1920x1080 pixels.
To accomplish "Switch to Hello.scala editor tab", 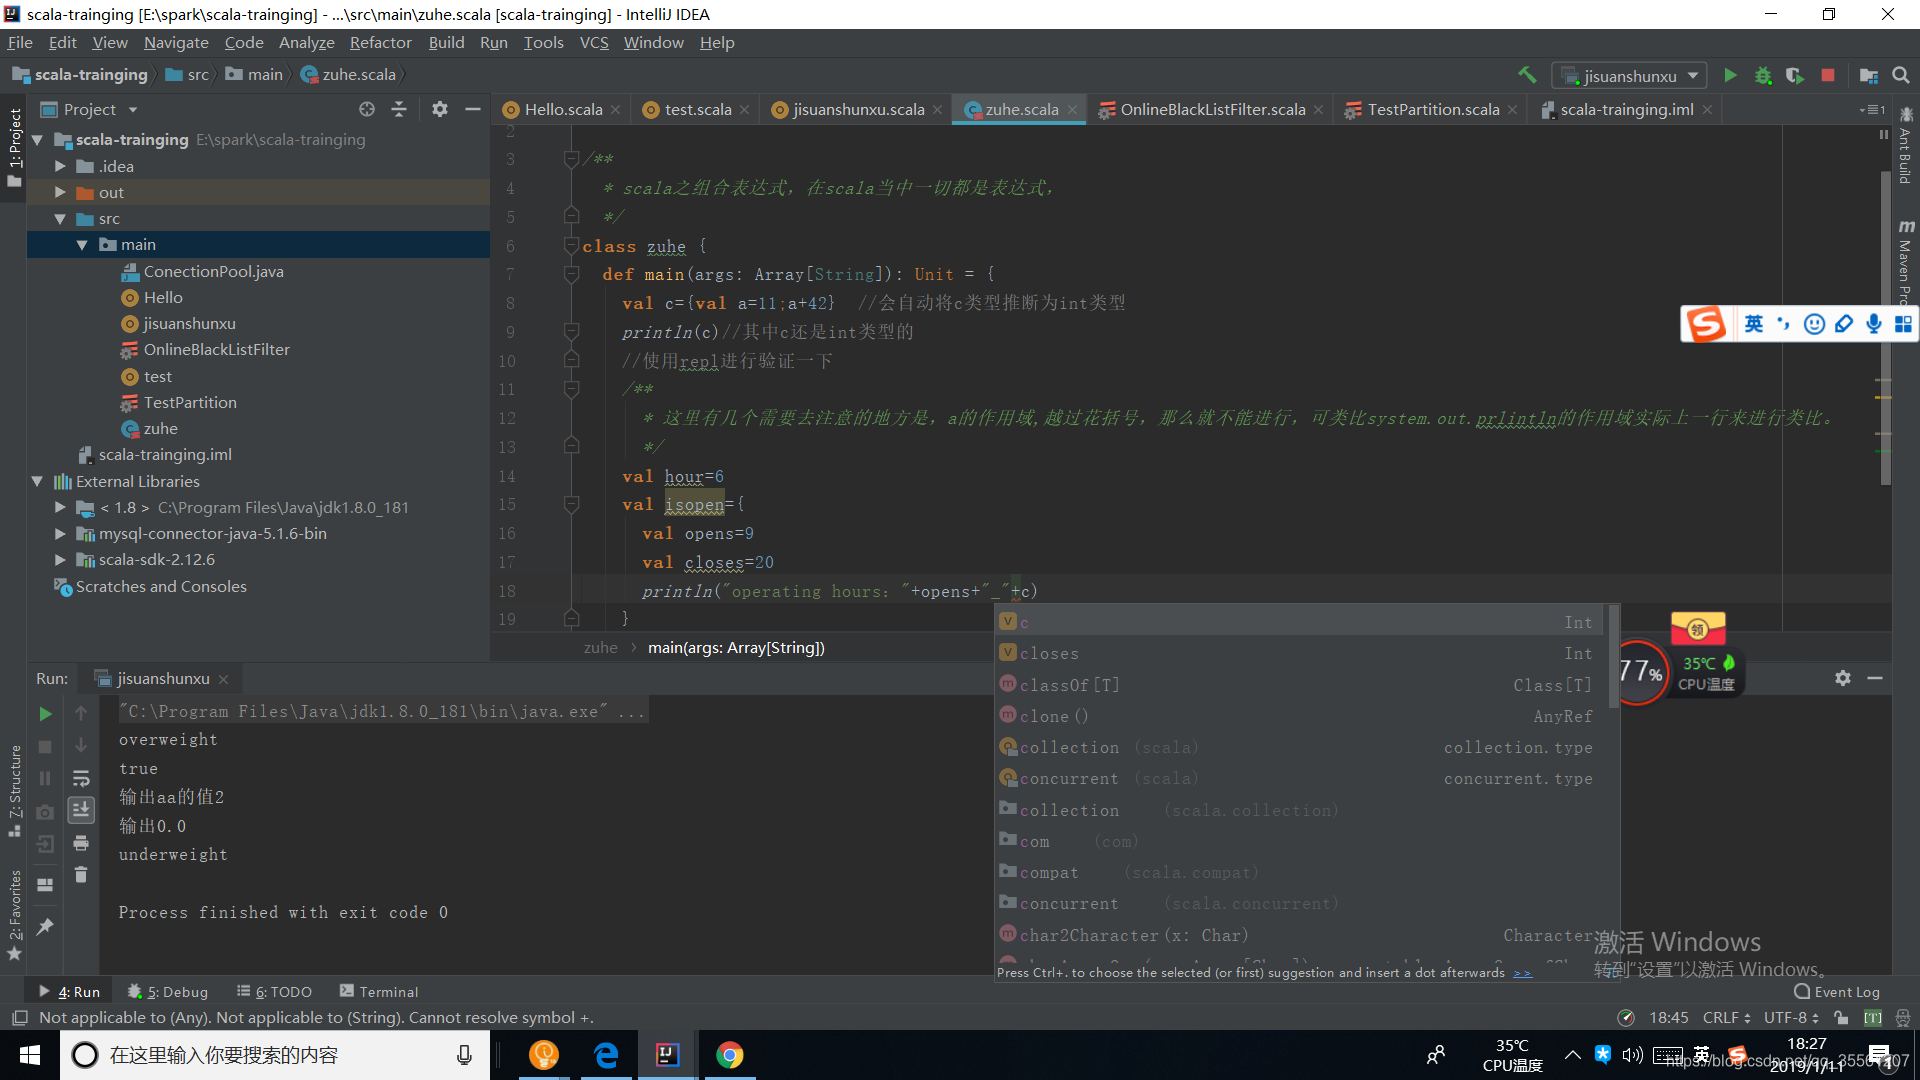I will pyautogui.click(x=562, y=110).
